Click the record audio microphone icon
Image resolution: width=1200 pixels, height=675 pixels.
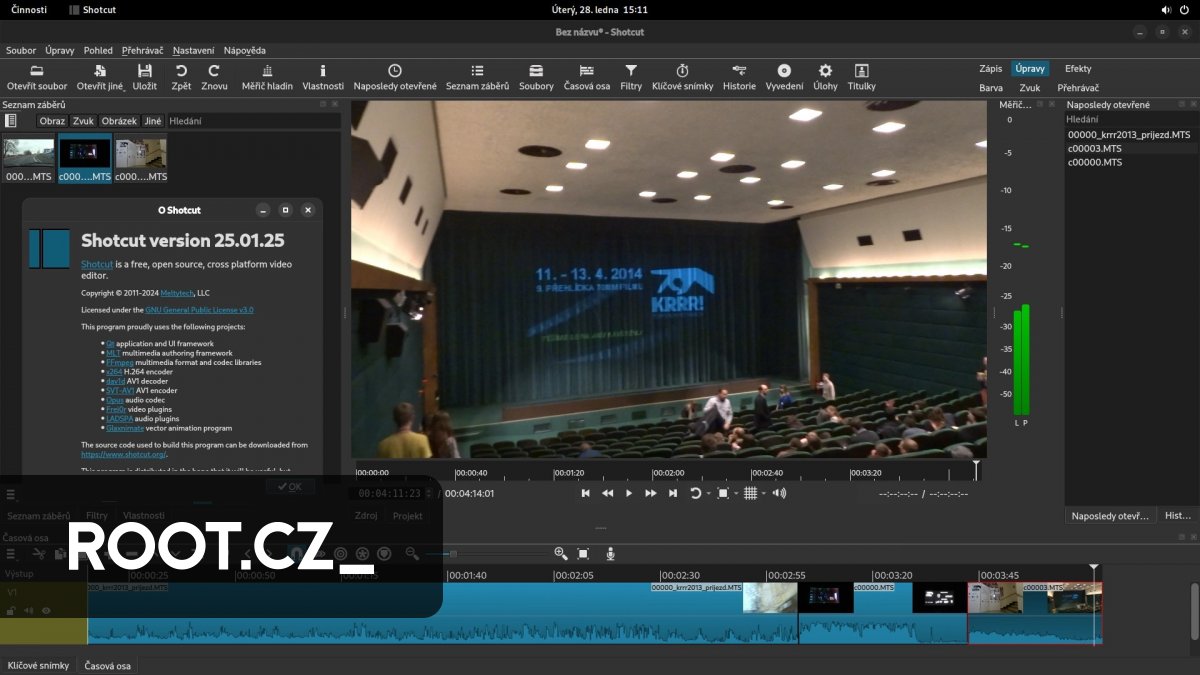click(610, 553)
